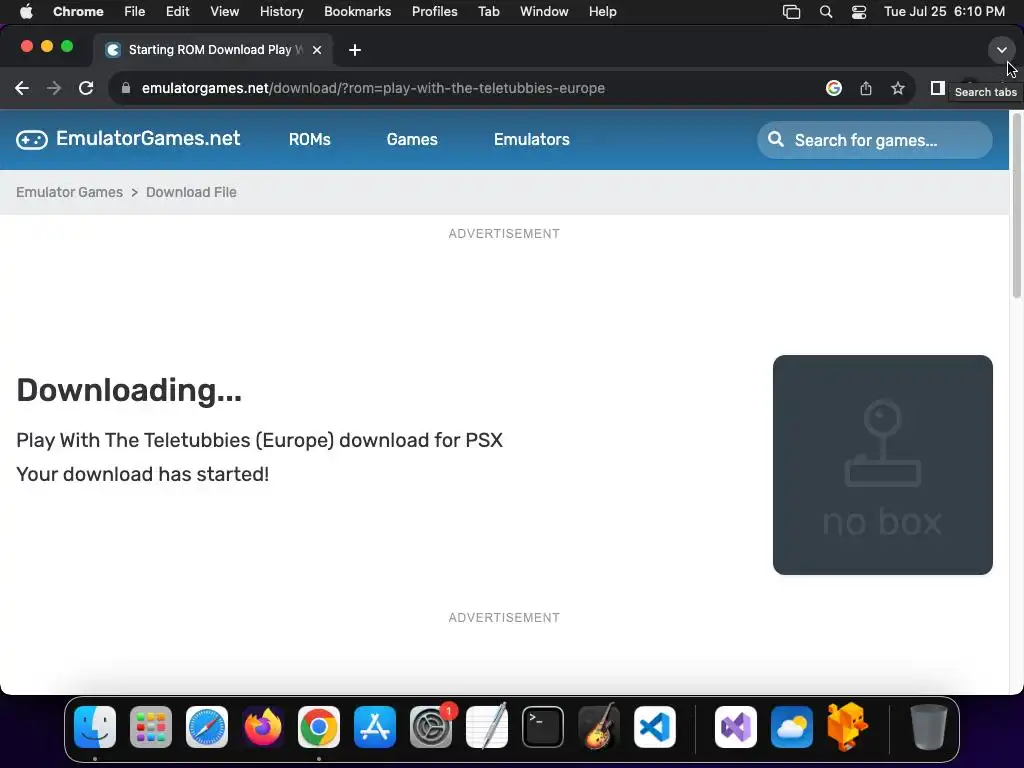Open the History menu
This screenshot has height=768, width=1024.
click(281, 12)
